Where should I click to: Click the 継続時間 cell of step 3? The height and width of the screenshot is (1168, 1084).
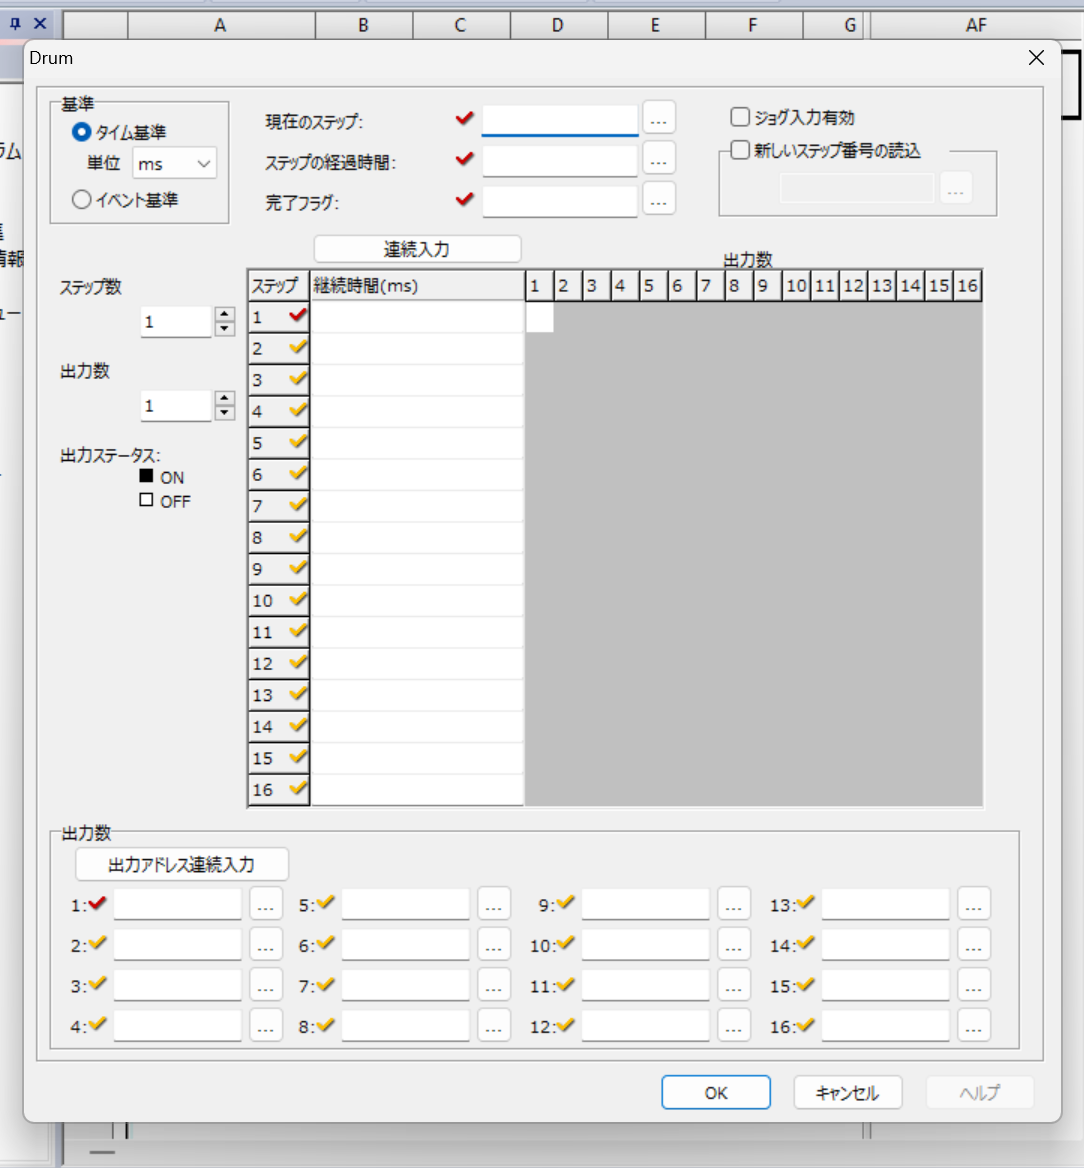417,380
